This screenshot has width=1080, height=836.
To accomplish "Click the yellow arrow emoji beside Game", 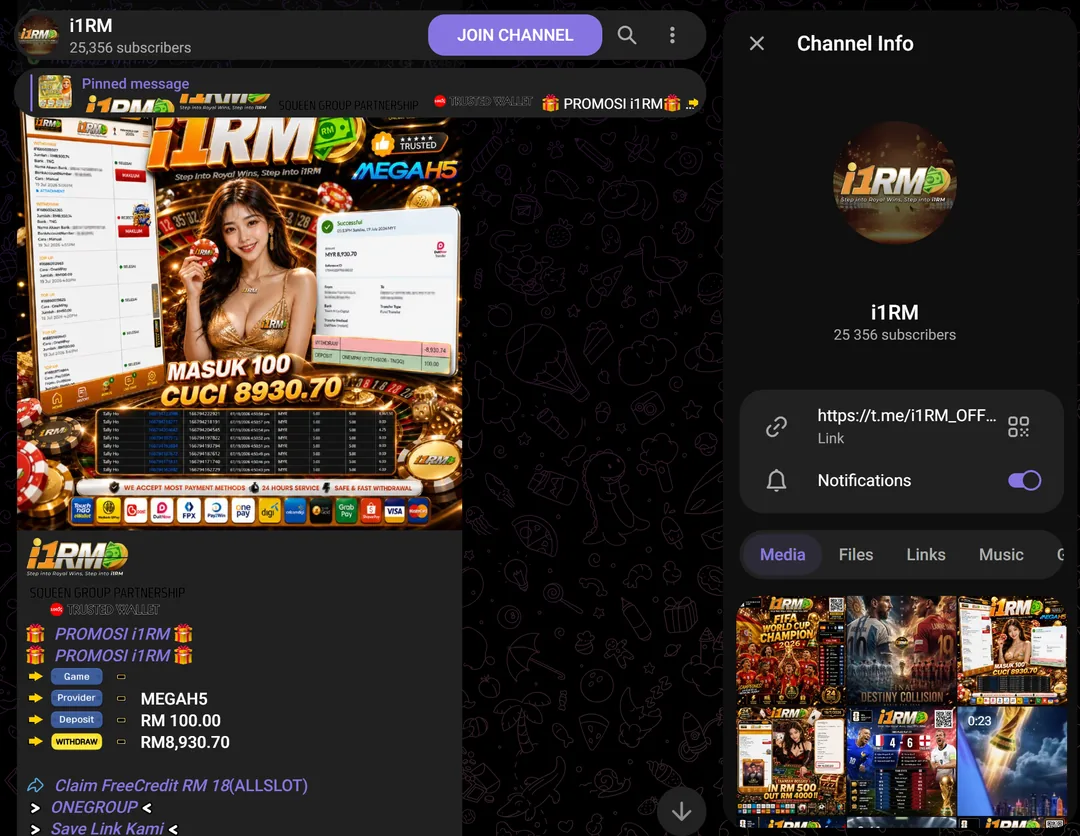I will point(35,676).
